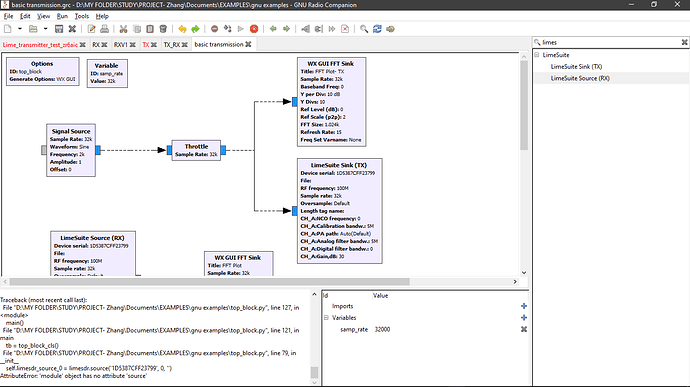Delete selected block with trash icon
This screenshot has width=690, height=387.
163,29
